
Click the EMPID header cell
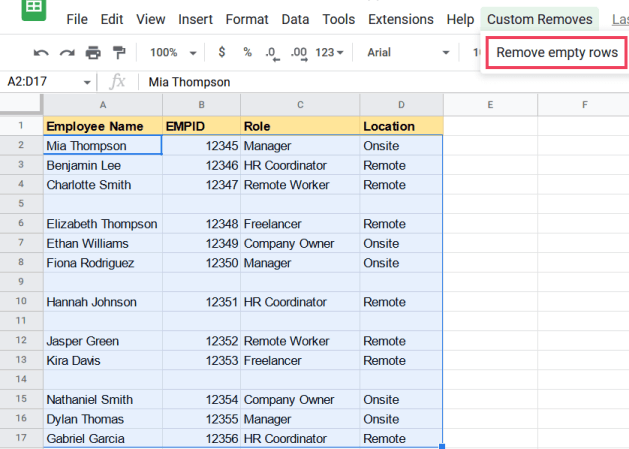pyautogui.click(x=201, y=126)
